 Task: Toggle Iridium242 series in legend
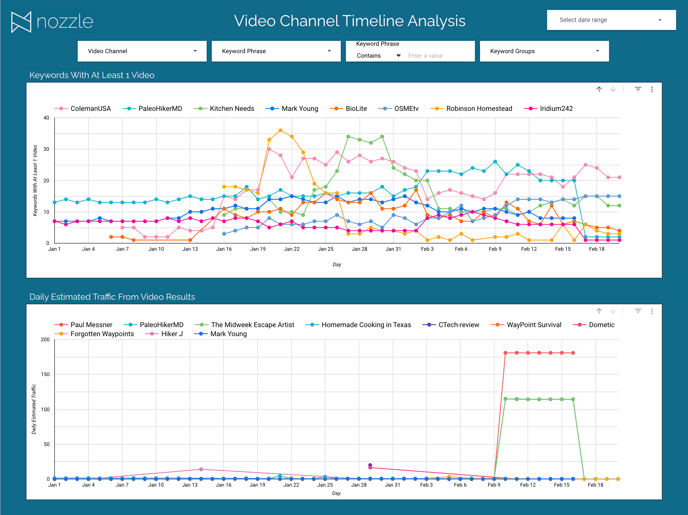click(x=548, y=108)
